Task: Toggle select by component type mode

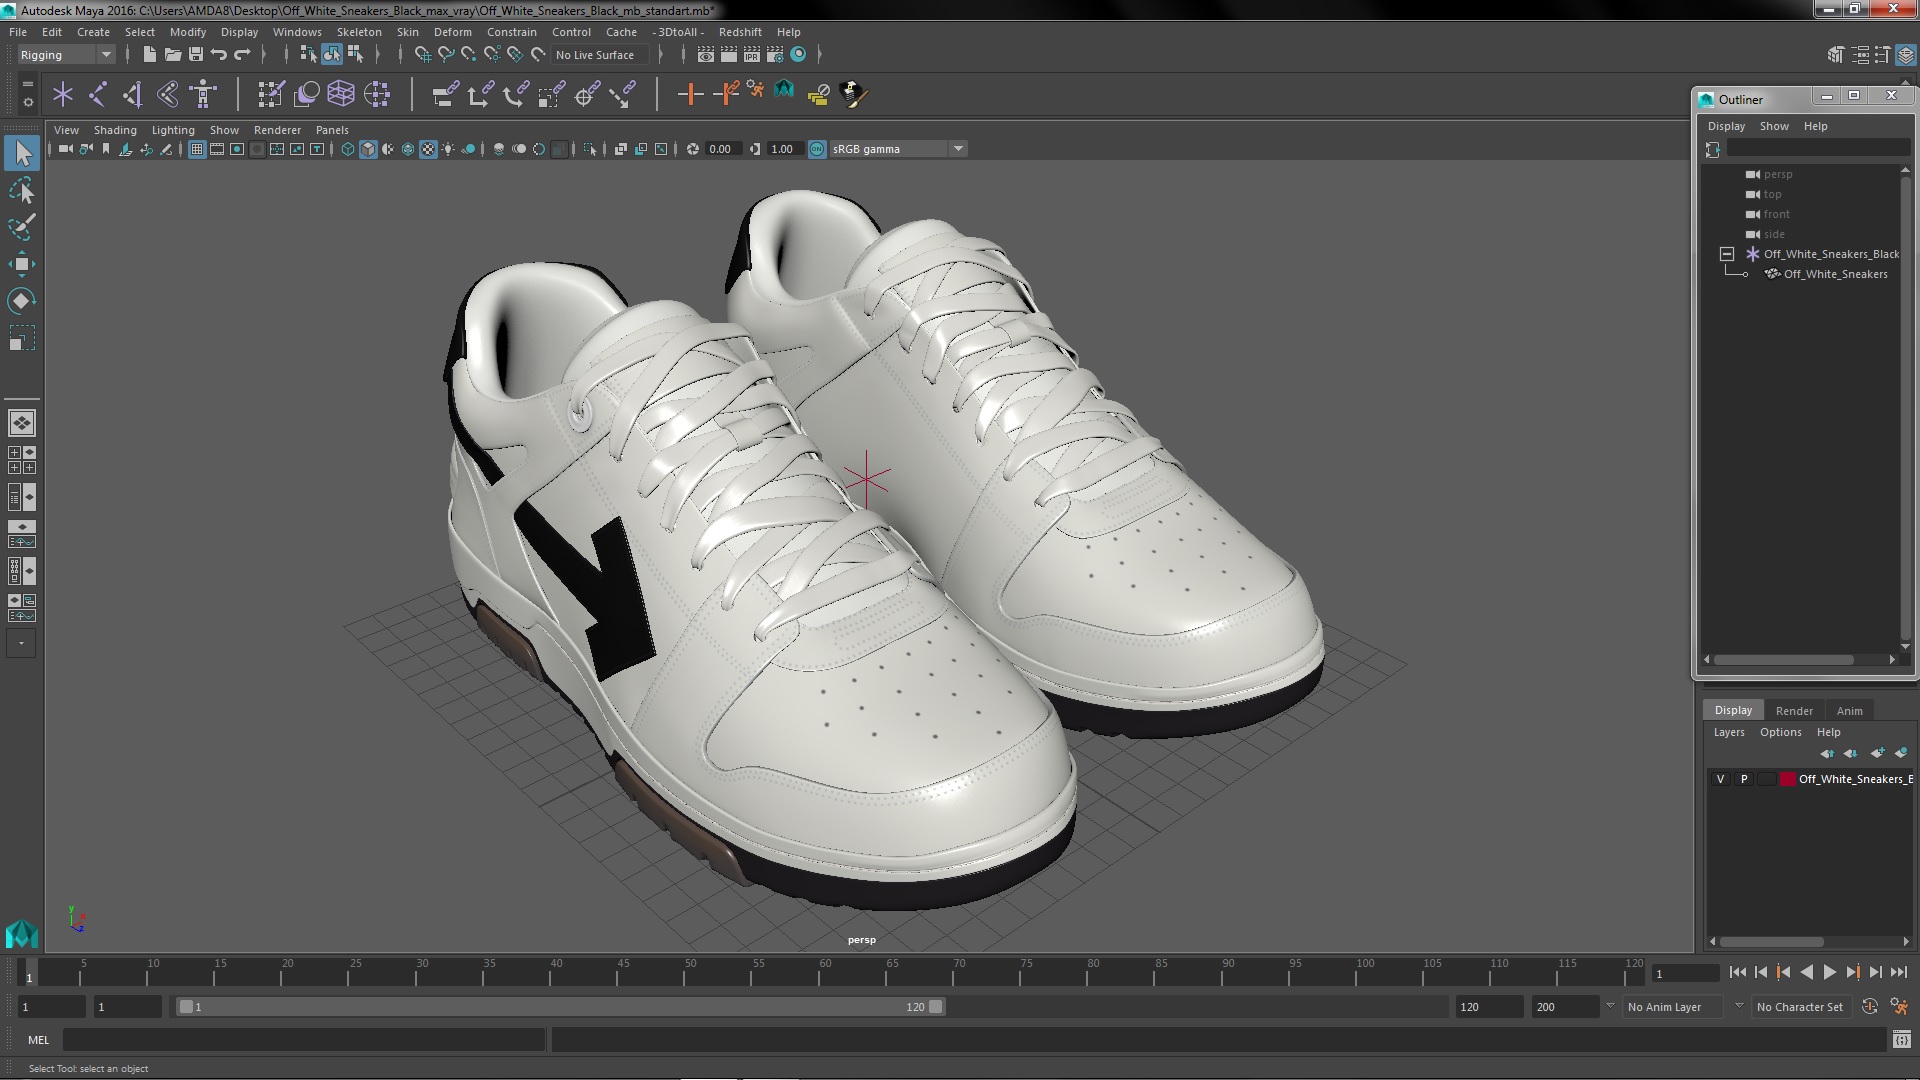Action: [x=355, y=54]
